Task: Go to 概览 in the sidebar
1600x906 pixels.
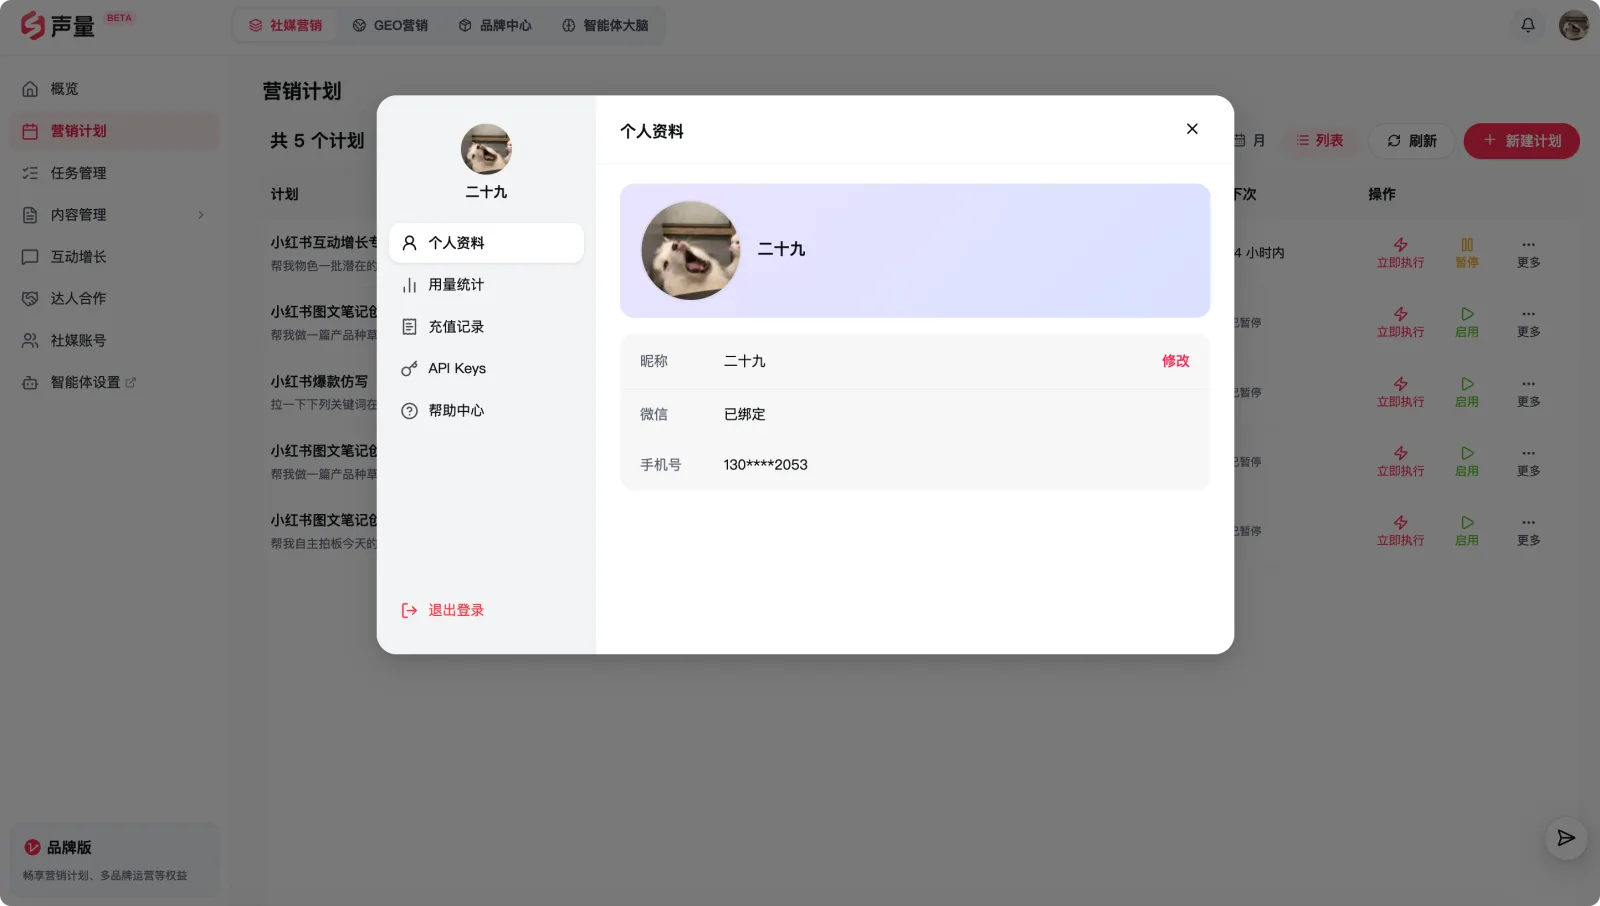Action: [x=114, y=89]
